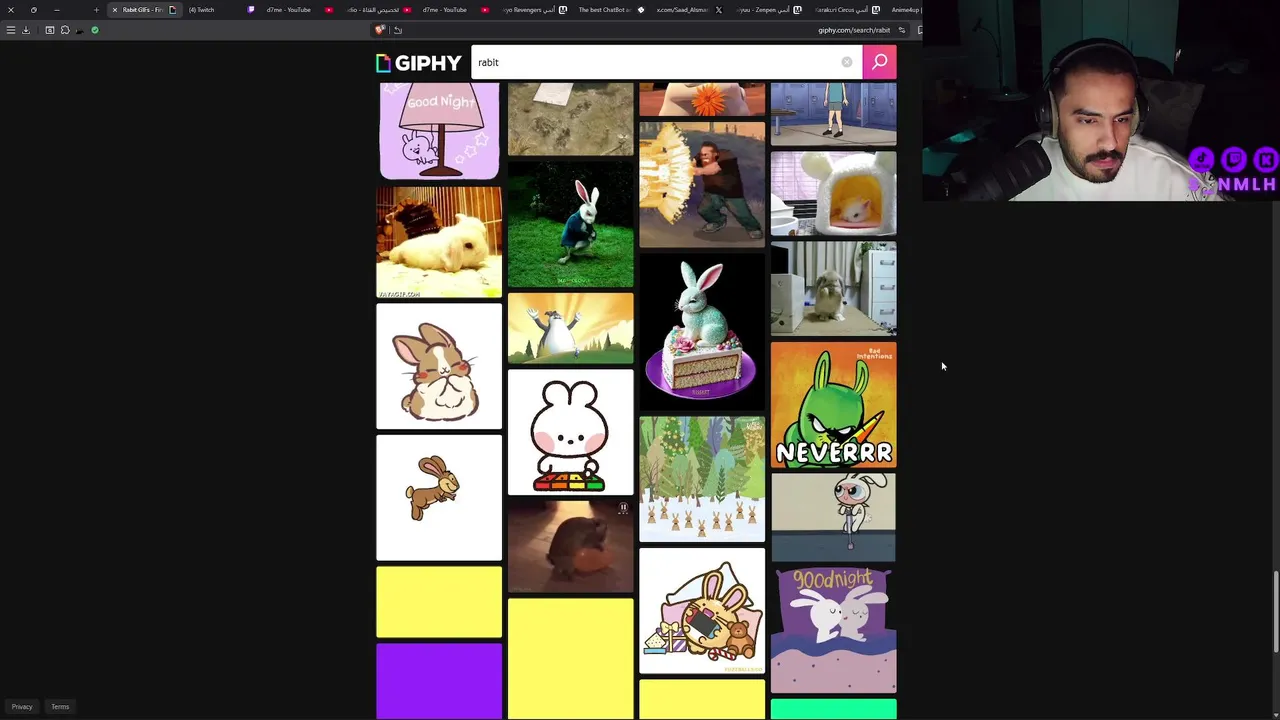
Task: Click the purple placeholder tile
Action: (x=439, y=681)
